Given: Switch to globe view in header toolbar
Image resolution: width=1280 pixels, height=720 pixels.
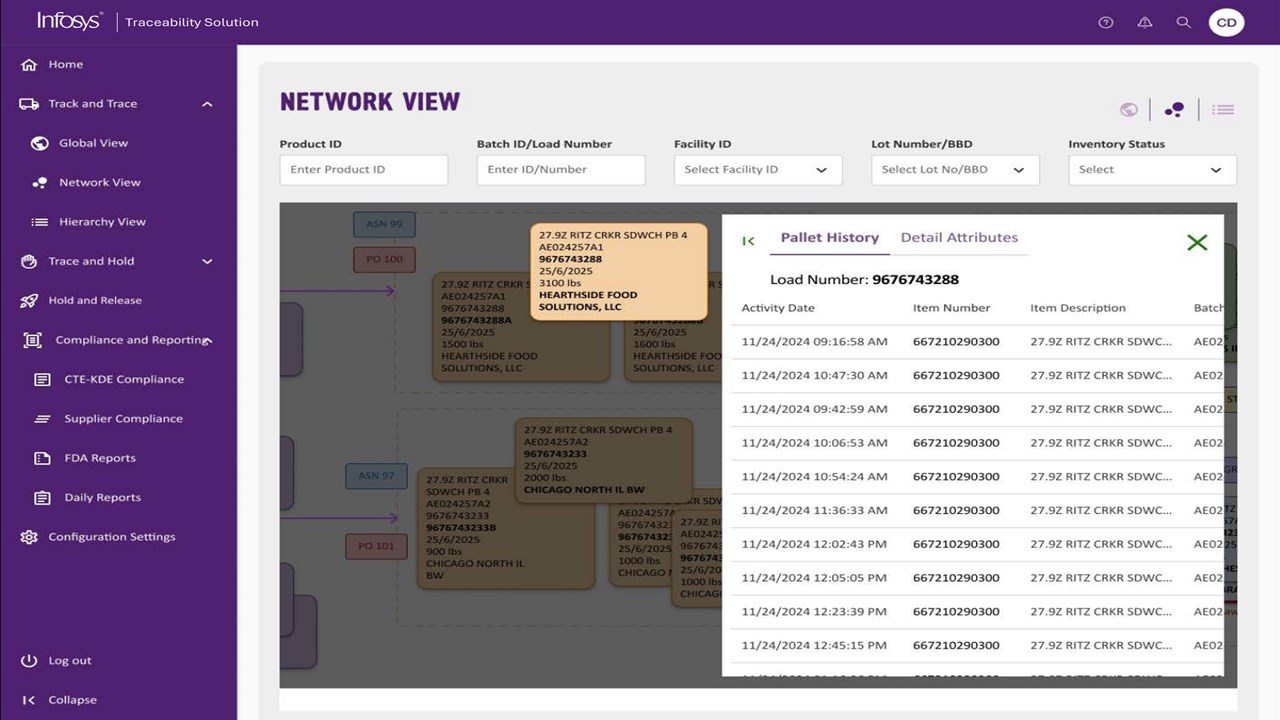Looking at the screenshot, I should tap(1129, 110).
